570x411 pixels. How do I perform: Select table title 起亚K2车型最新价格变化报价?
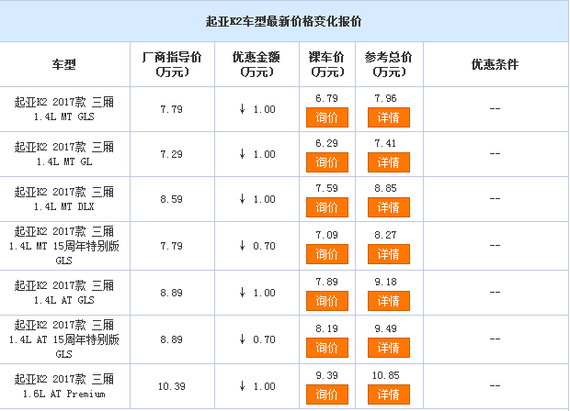pos(284,21)
